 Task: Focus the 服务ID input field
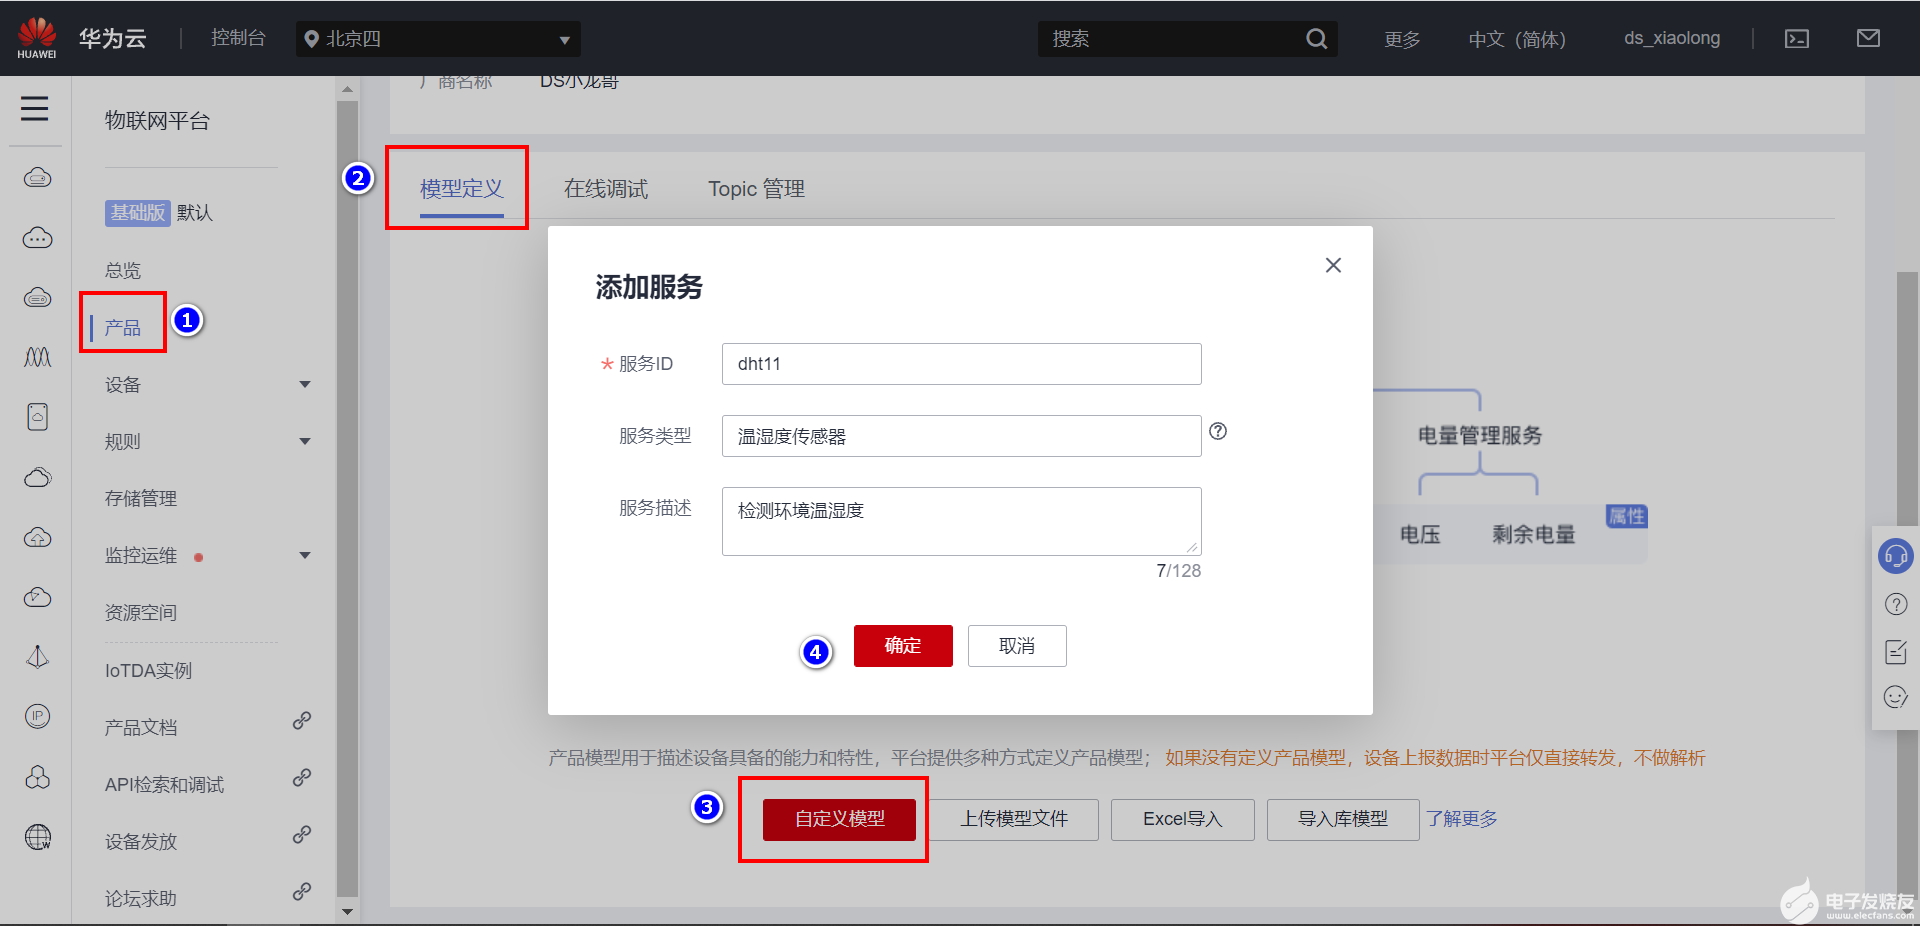click(962, 364)
